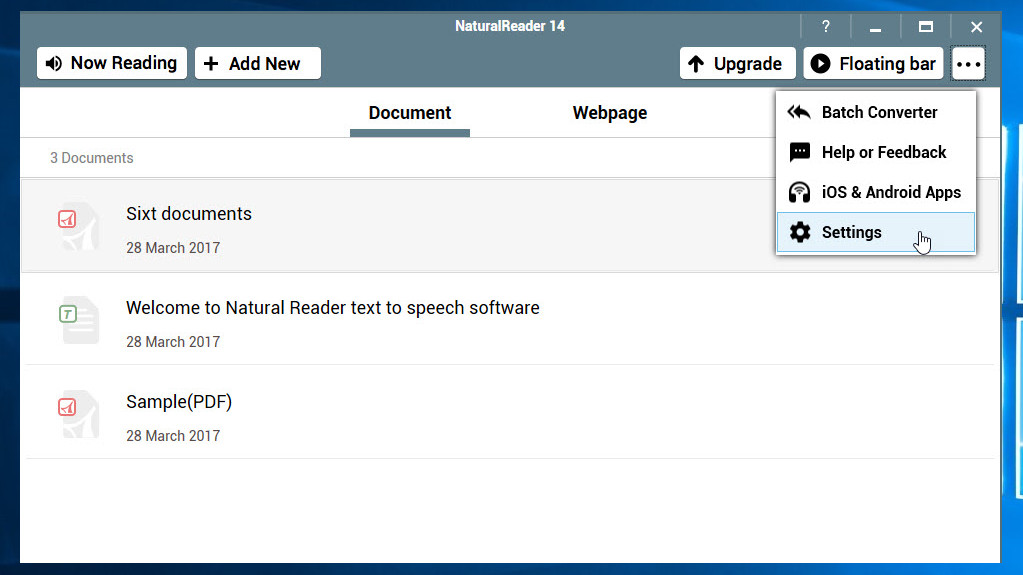Click the PDF icon for Sample(PDF)
The width and height of the screenshot is (1023, 575).
coord(78,414)
